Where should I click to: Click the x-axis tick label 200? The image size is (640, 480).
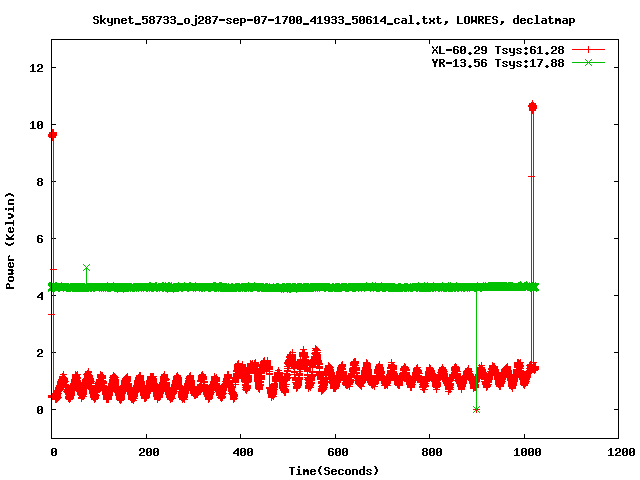(149, 452)
